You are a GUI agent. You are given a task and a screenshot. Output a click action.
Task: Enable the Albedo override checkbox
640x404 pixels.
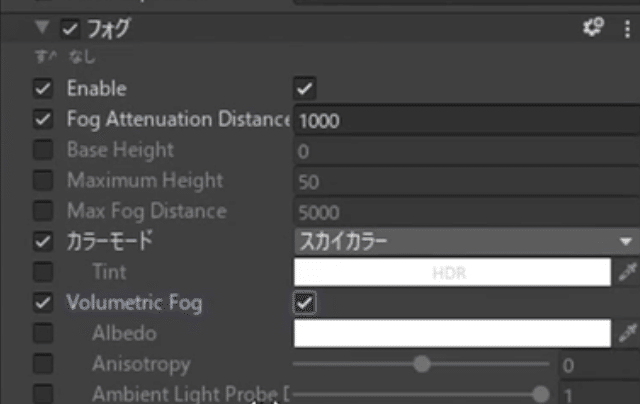tap(43, 333)
